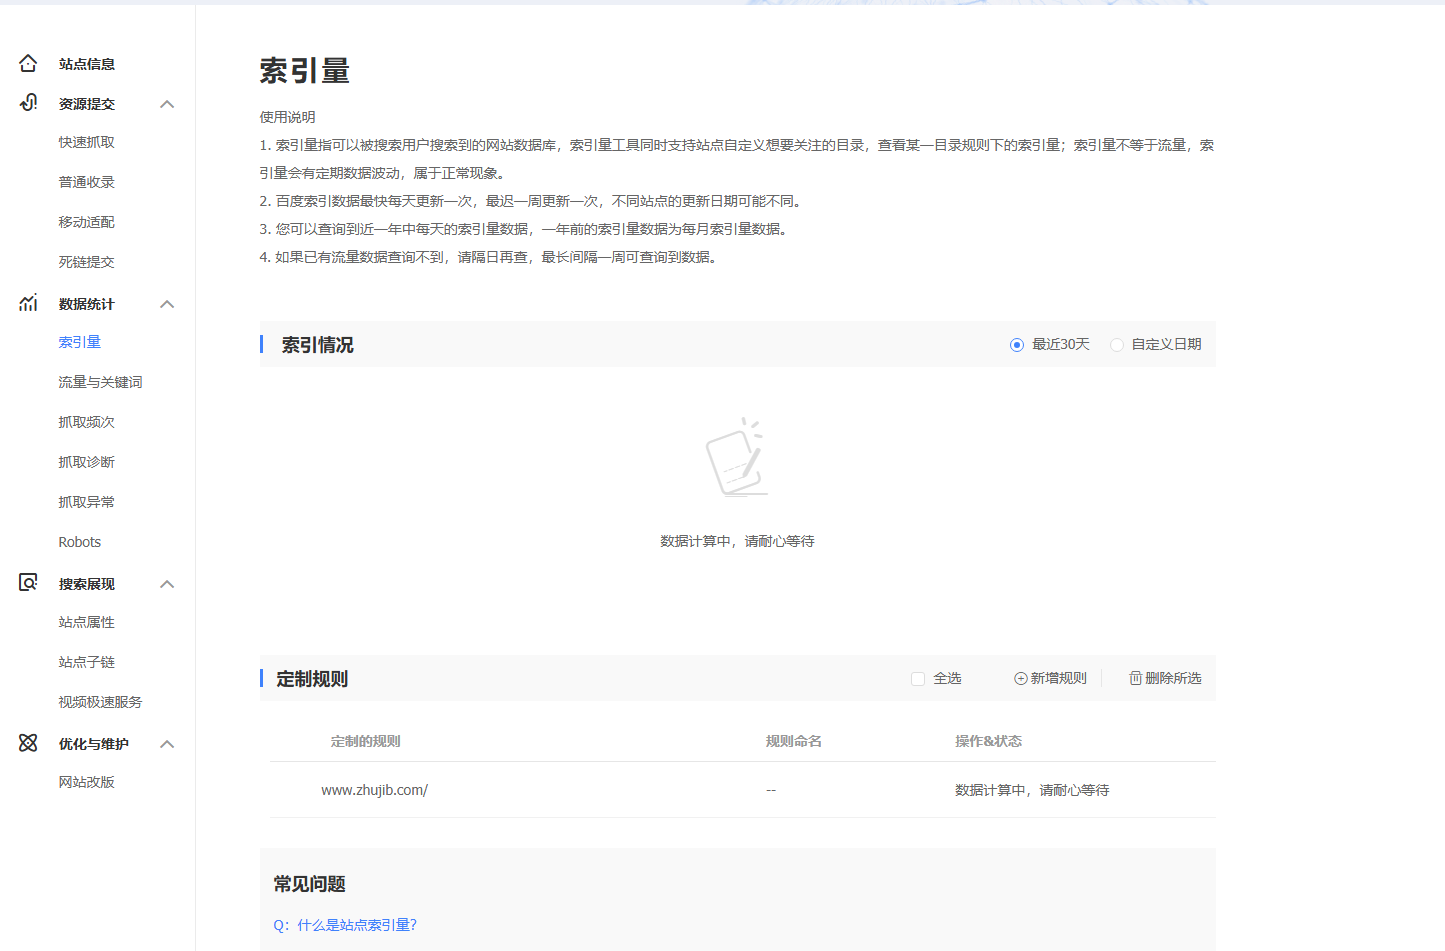1445x951 pixels.
Task: Go to 抓取诊断 sidebar item
Action: tap(86, 462)
